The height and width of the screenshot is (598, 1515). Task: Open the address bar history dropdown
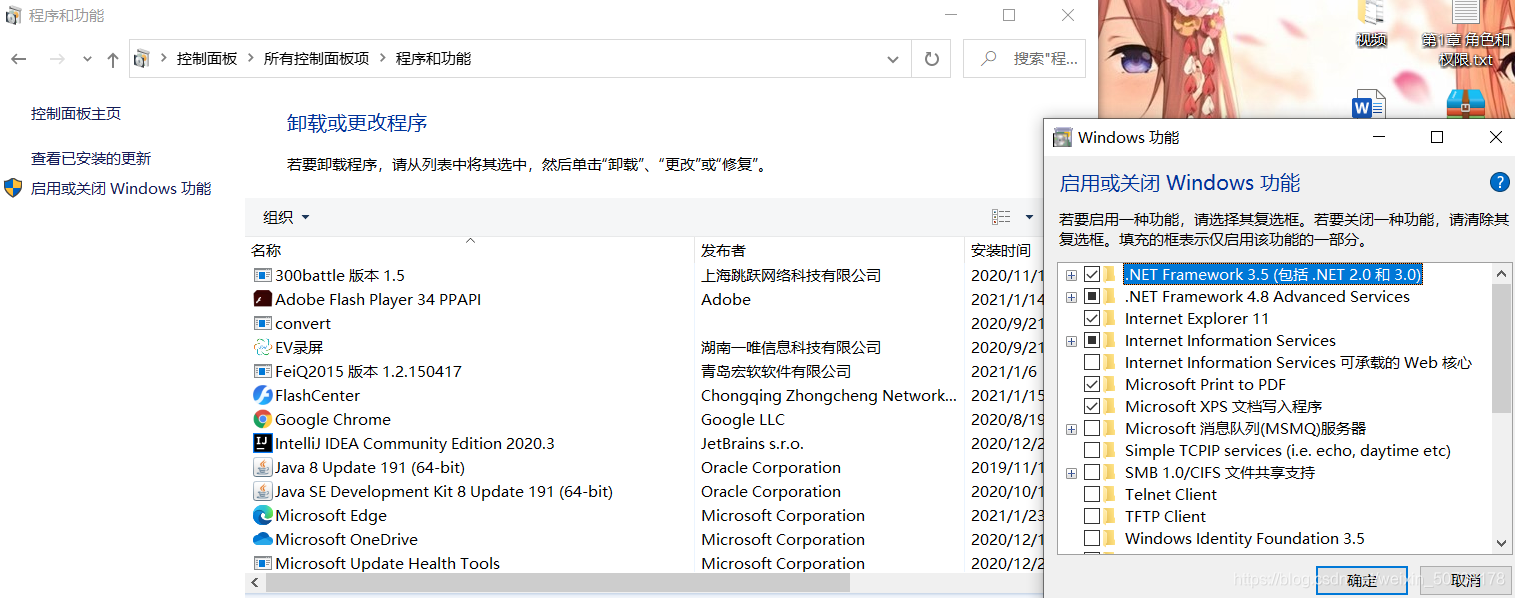point(893,59)
